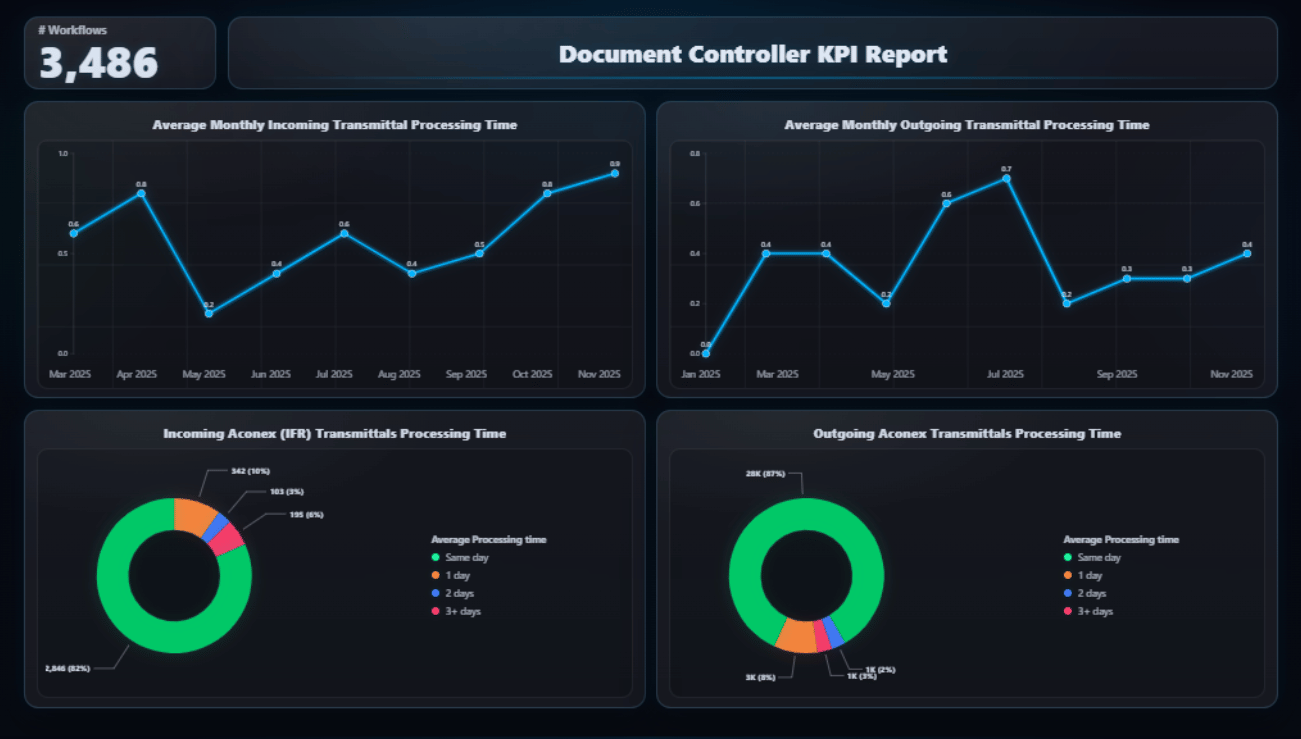The width and height of the screenshot is (1301, 739).
Task: Select the red 3+ days slice of incoming donut
Action: point(229,540)
